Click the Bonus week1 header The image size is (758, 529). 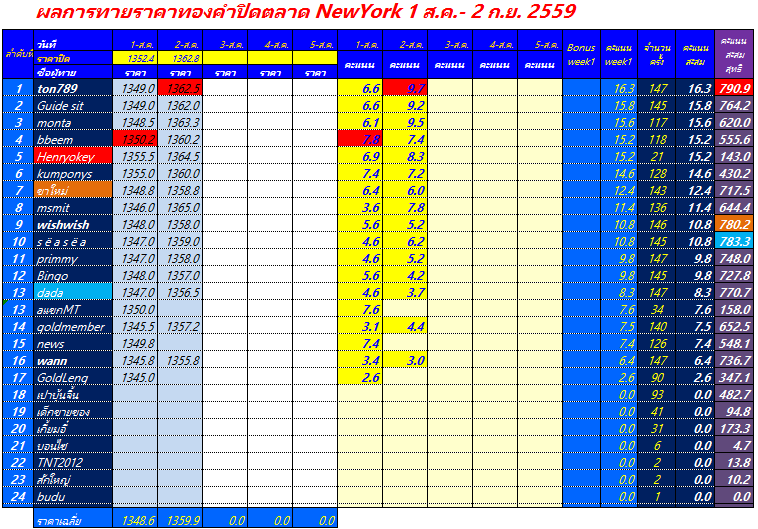click(x=582, y=54)
